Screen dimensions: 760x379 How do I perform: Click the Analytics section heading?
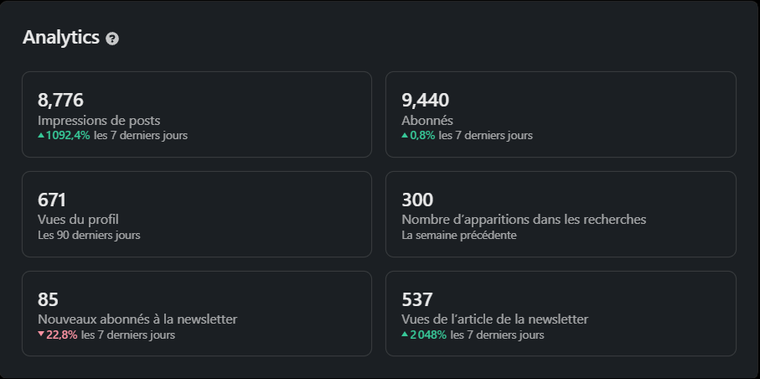(x=61, y=37)
